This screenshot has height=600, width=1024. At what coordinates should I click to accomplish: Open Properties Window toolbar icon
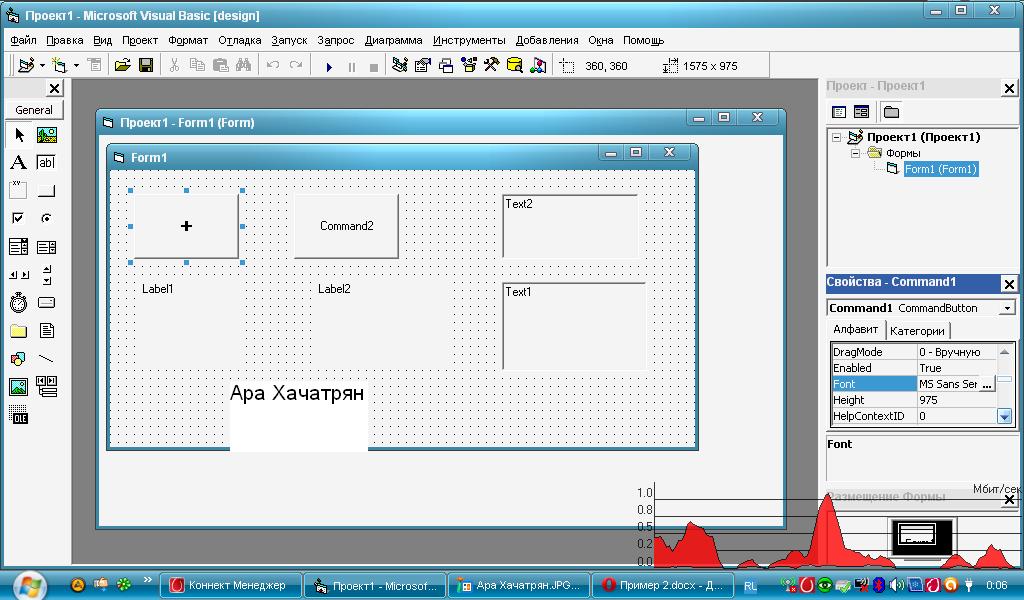tap(423, 65)
